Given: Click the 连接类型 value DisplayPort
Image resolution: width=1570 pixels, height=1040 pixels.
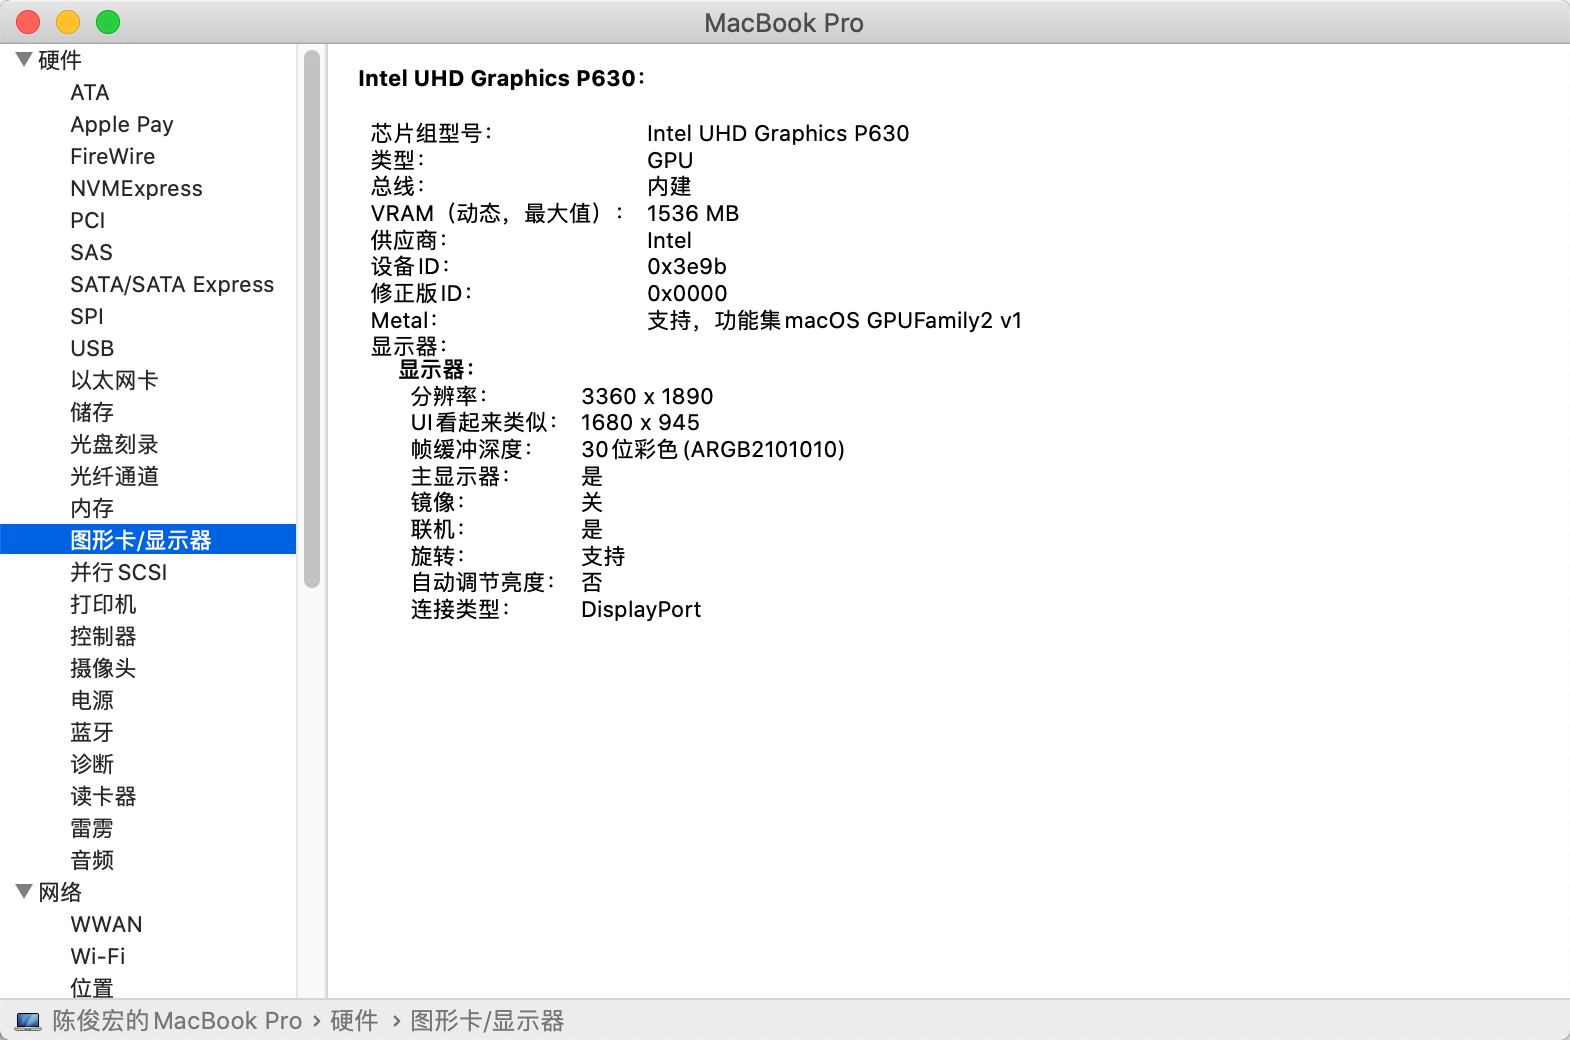Looking at the screenshot, I should coord(641,610).
